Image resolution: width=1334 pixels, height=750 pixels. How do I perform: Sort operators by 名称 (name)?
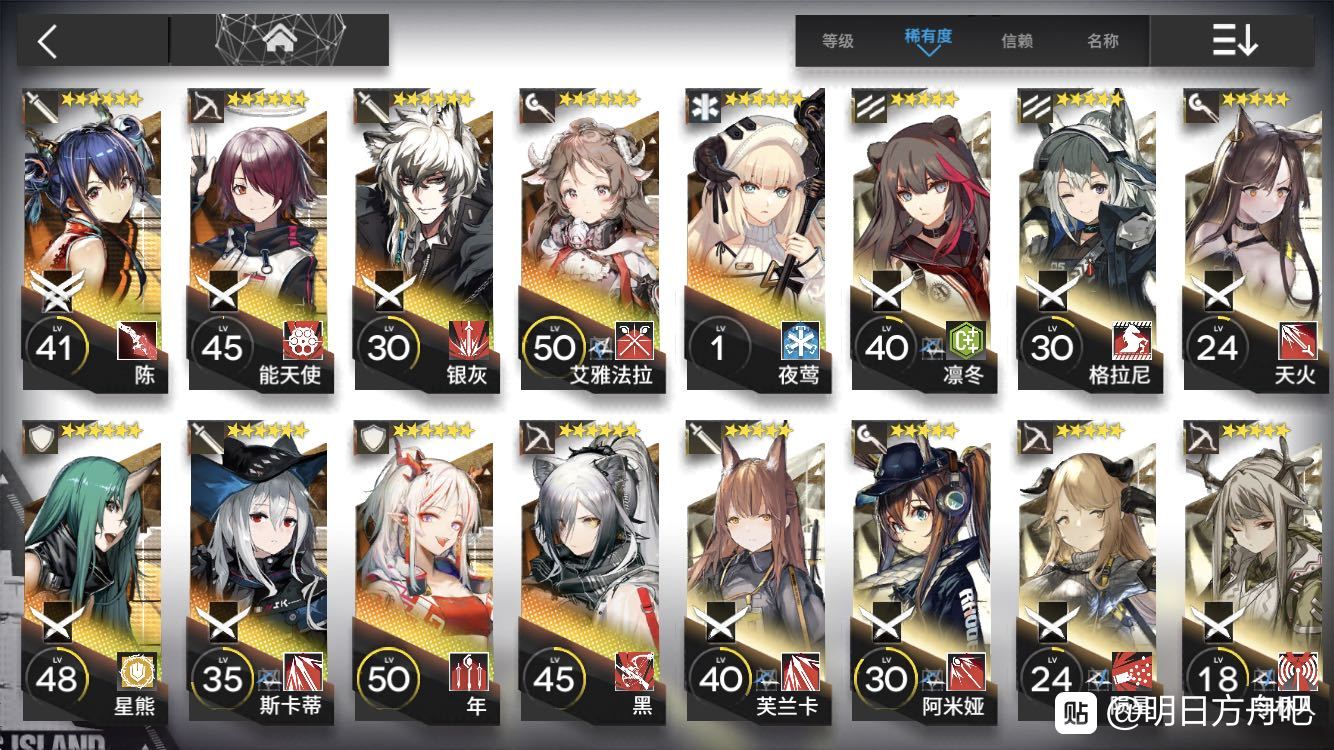[x=1103, y=41]
